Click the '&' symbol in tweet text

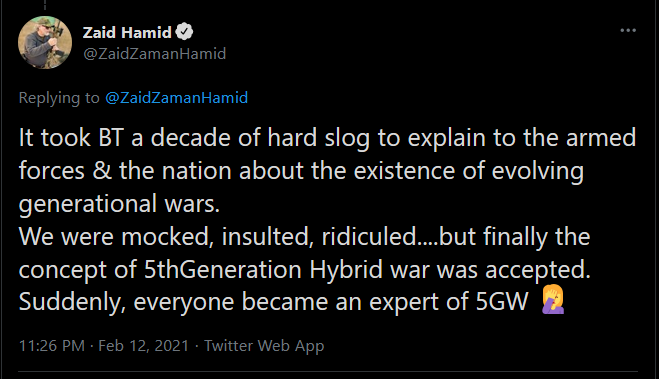[x=102, y=171]
